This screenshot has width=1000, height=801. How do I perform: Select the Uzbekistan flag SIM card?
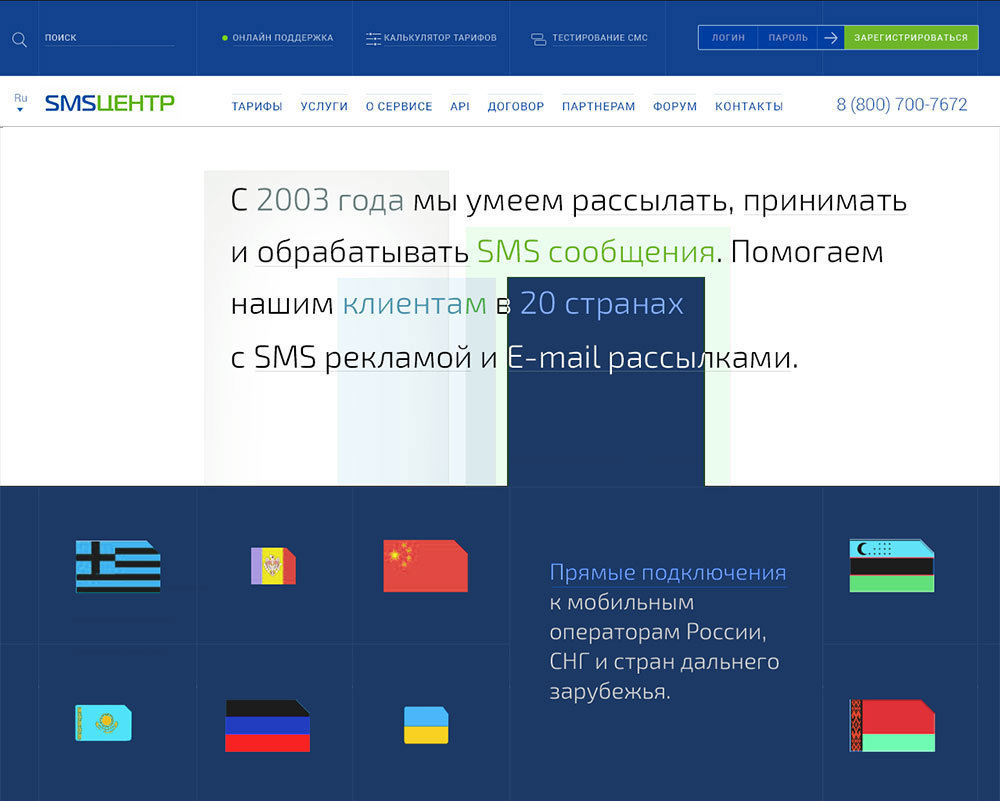click(891, 566)
